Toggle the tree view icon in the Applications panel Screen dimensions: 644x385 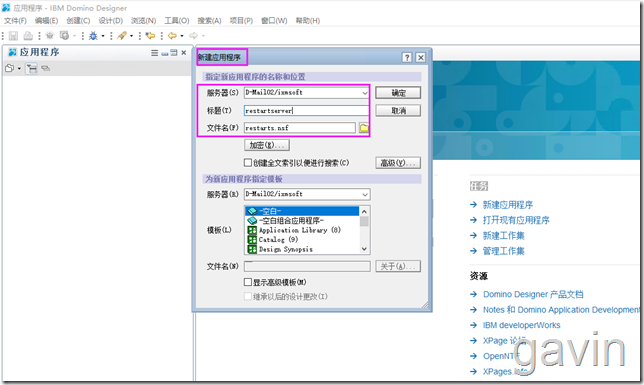31,68
